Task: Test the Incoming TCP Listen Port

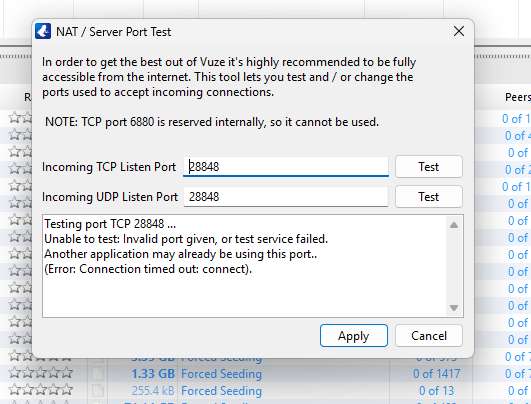Action: tap(428, 167)
